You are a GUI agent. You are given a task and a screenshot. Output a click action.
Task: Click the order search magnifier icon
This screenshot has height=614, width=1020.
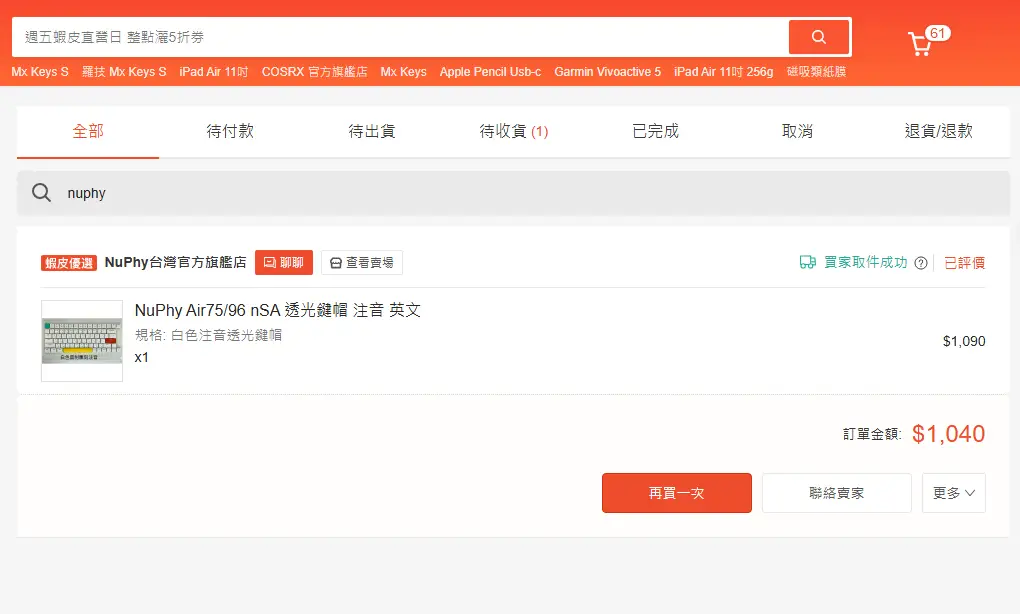tap(41, 193)
